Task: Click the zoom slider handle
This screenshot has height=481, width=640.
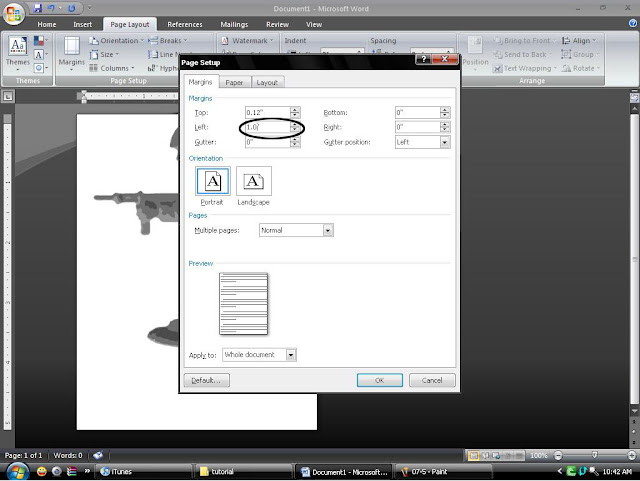Action: pyautogui.click(x=595, y=455)
